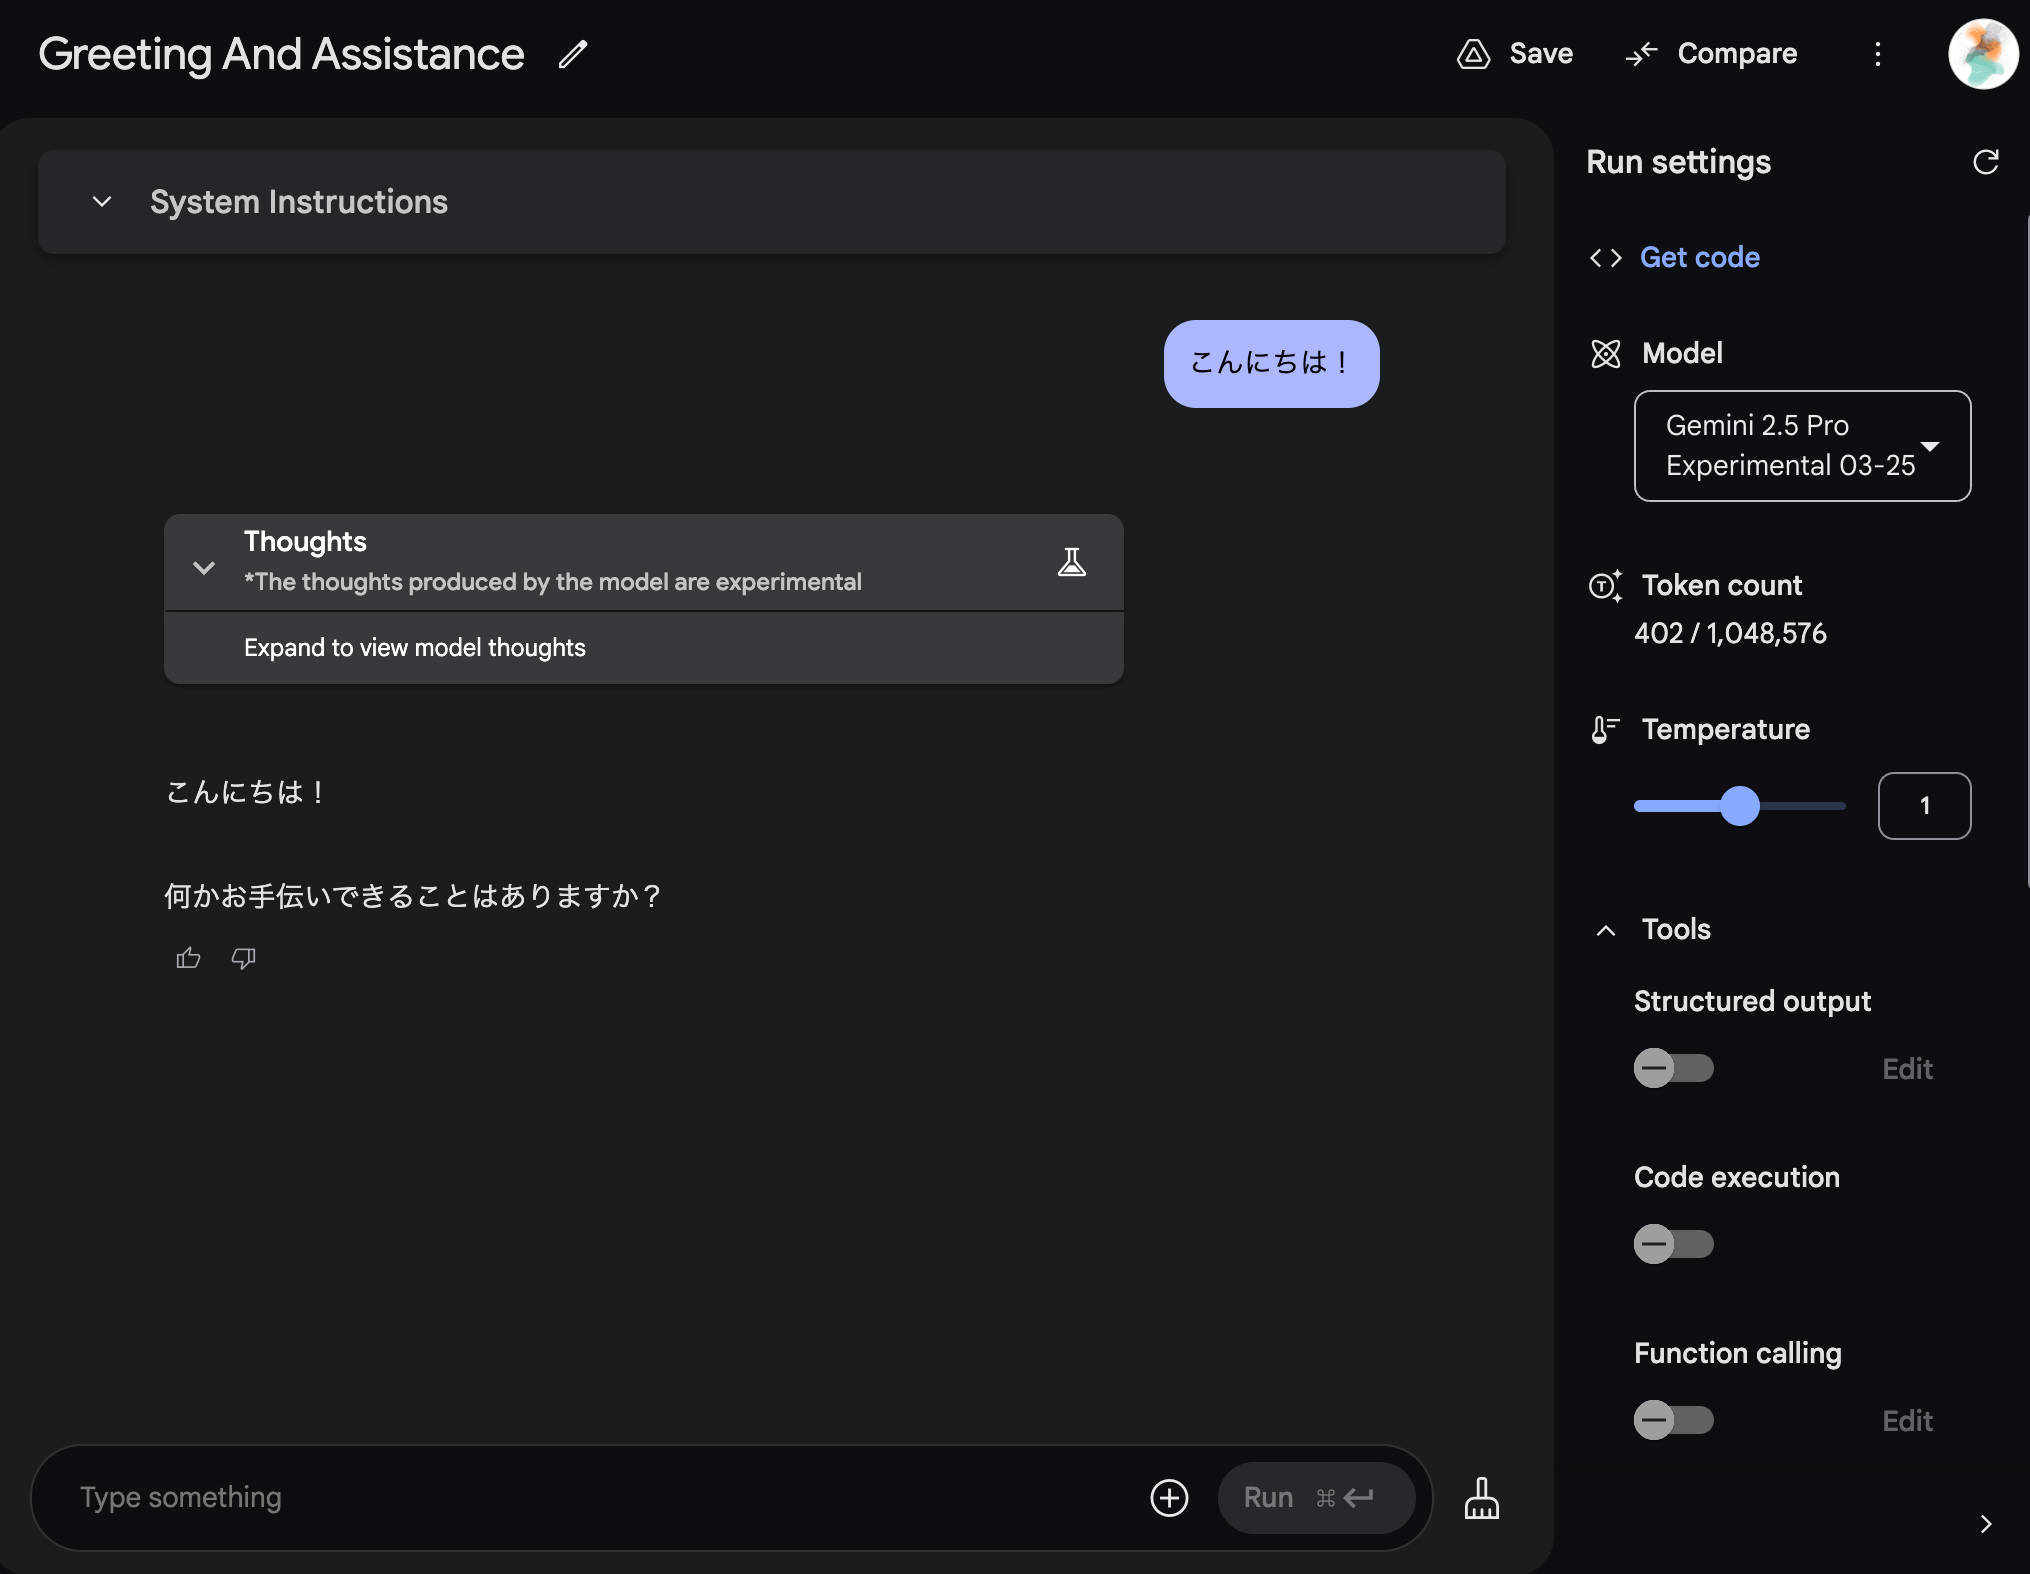Open the three-dot more options menu

[x=1877, y=54]
